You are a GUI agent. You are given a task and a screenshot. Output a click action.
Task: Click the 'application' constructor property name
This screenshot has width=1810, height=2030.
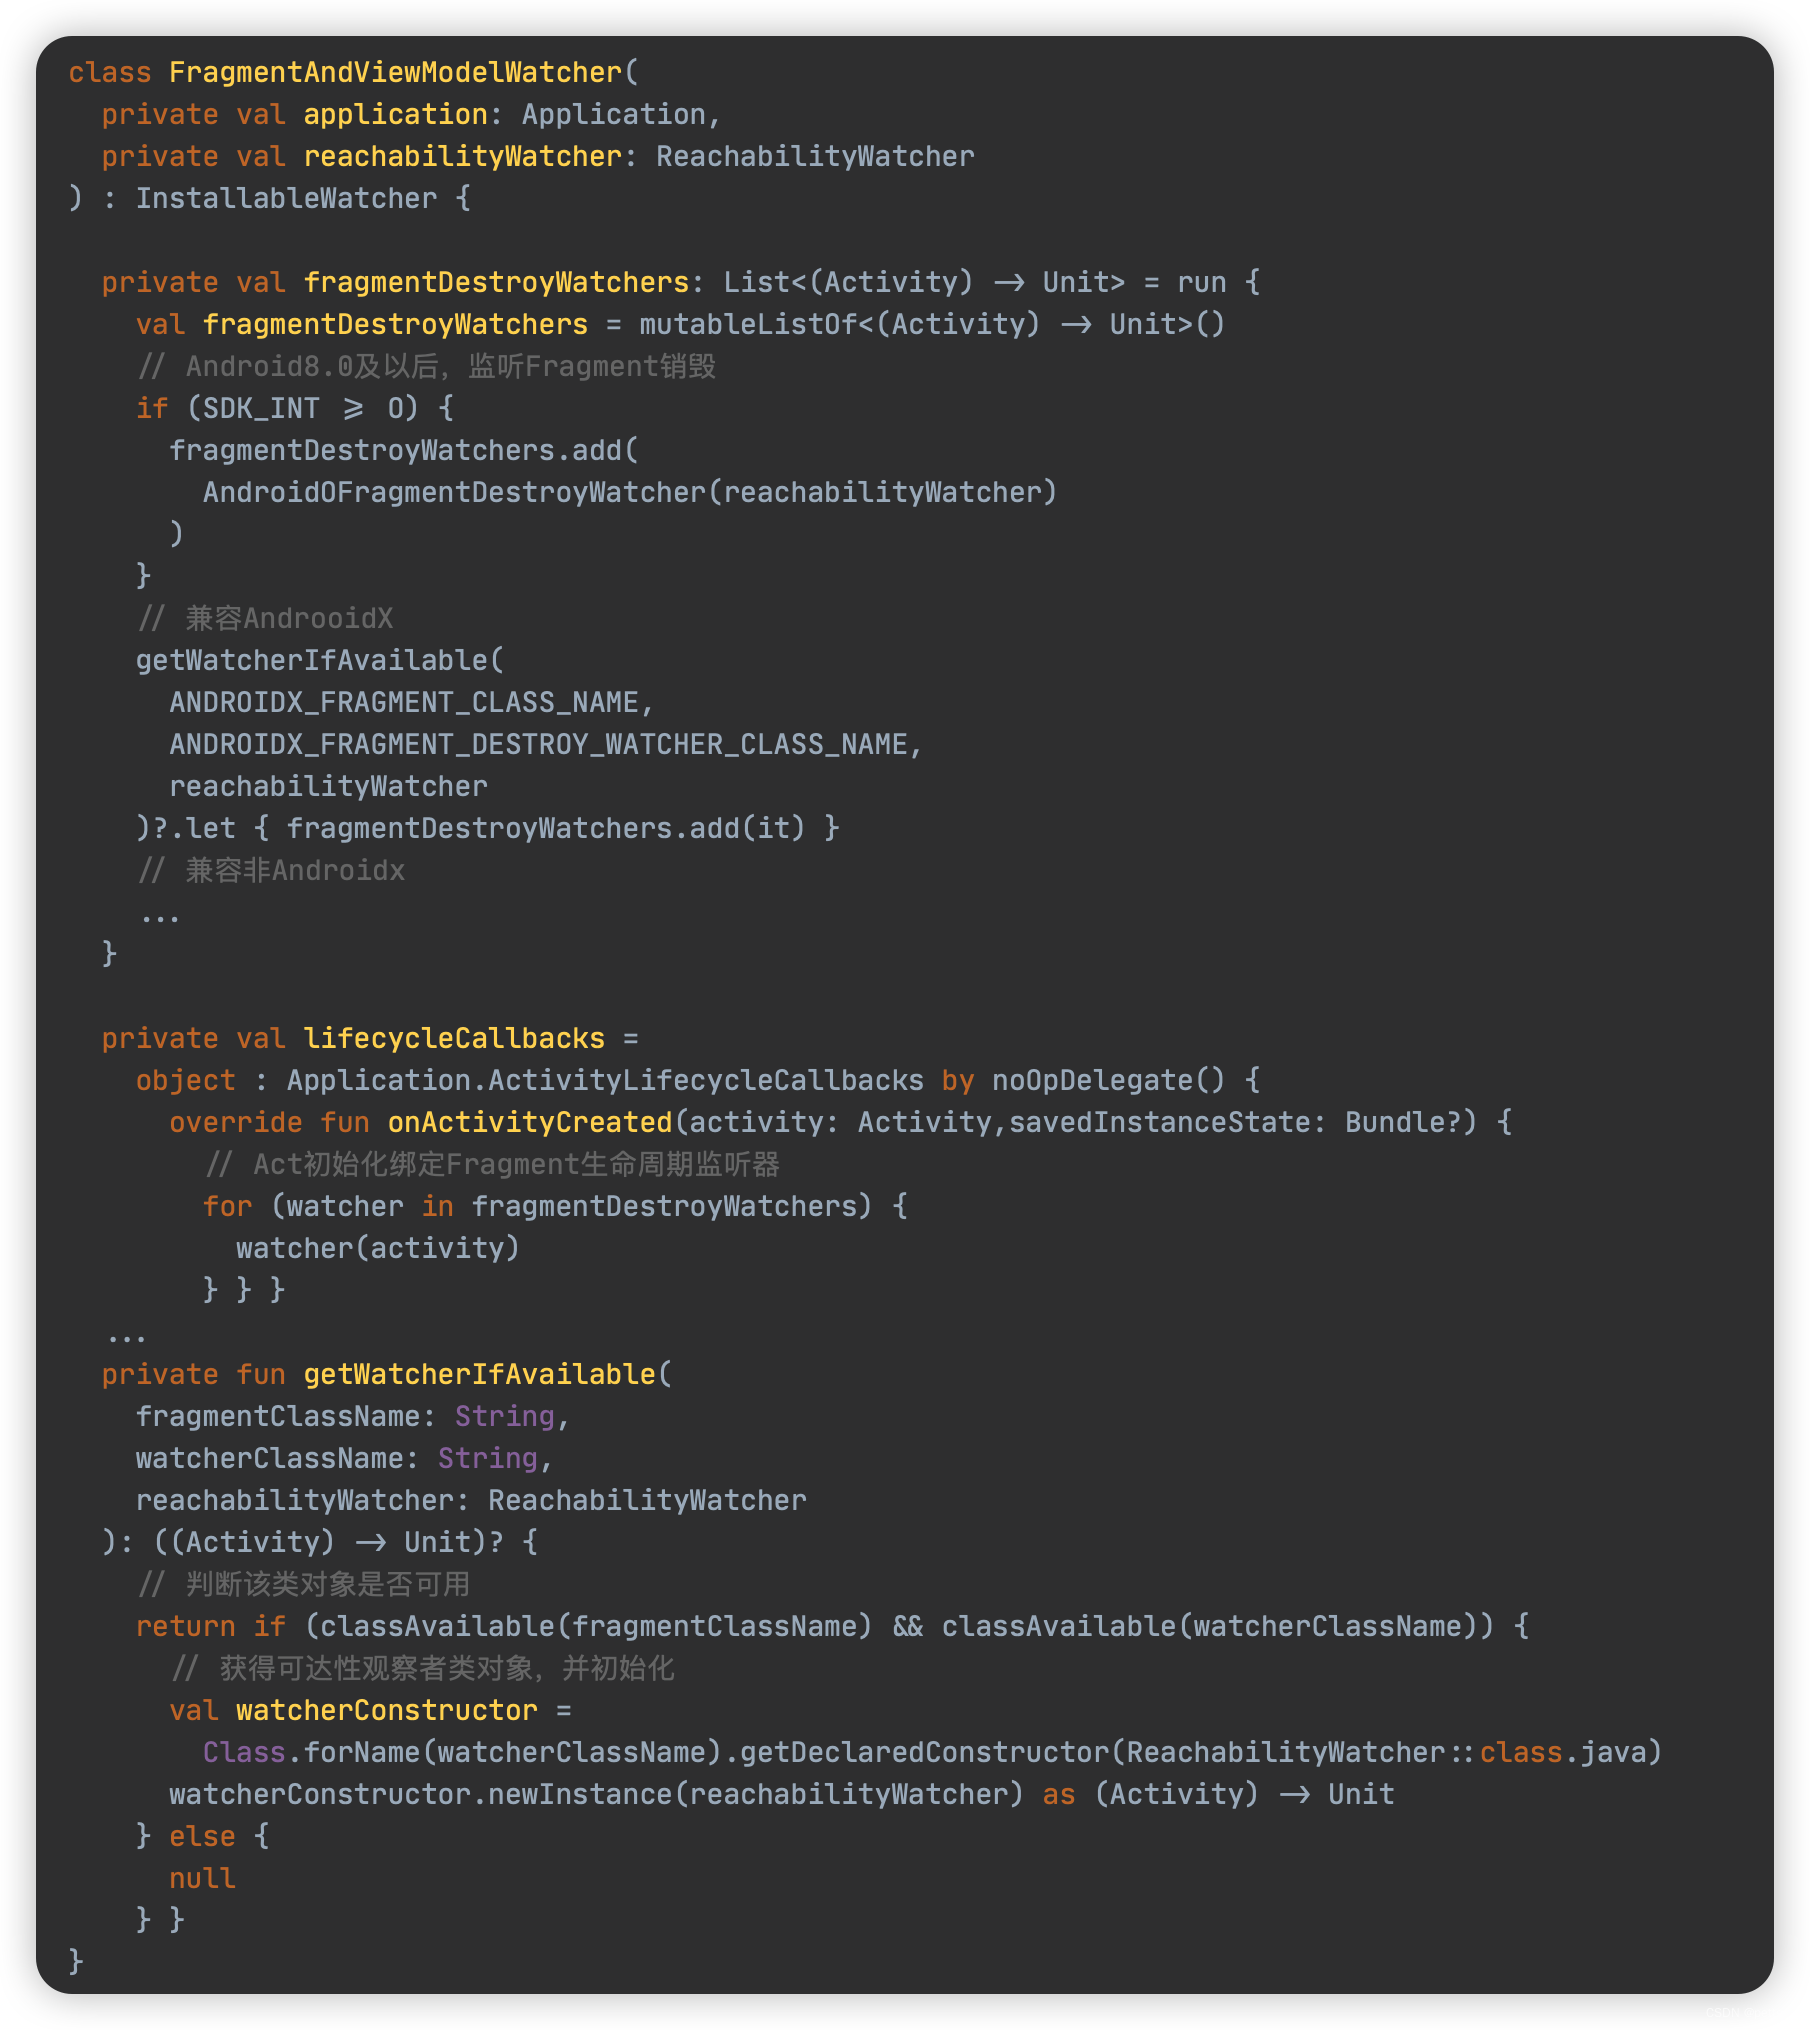(395, 115)
